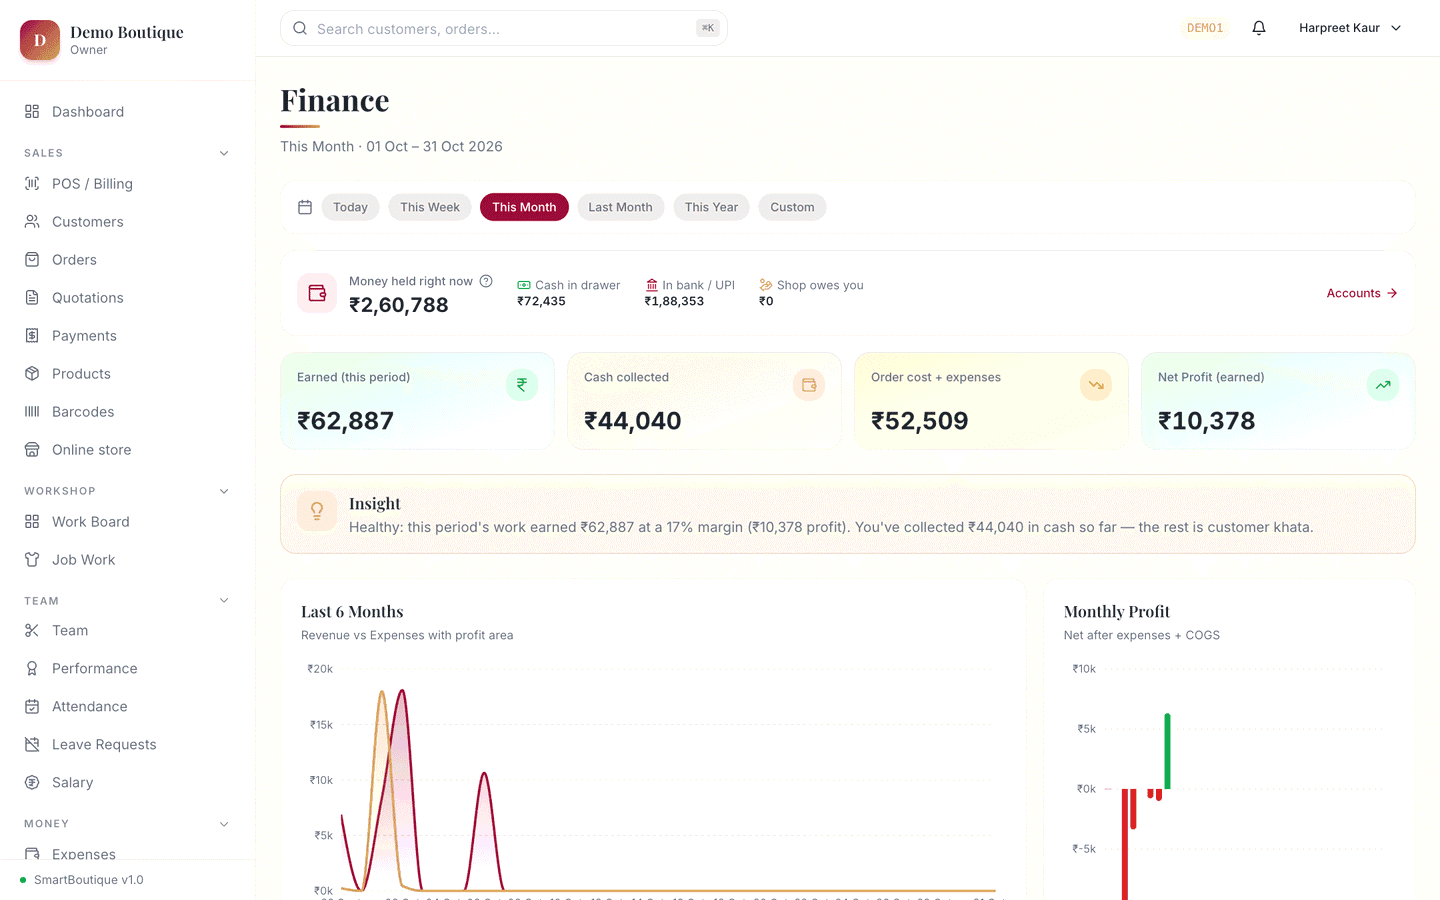Open the Earned (this period) card
Screen dimensions: 1440x900
click(418, 401)
